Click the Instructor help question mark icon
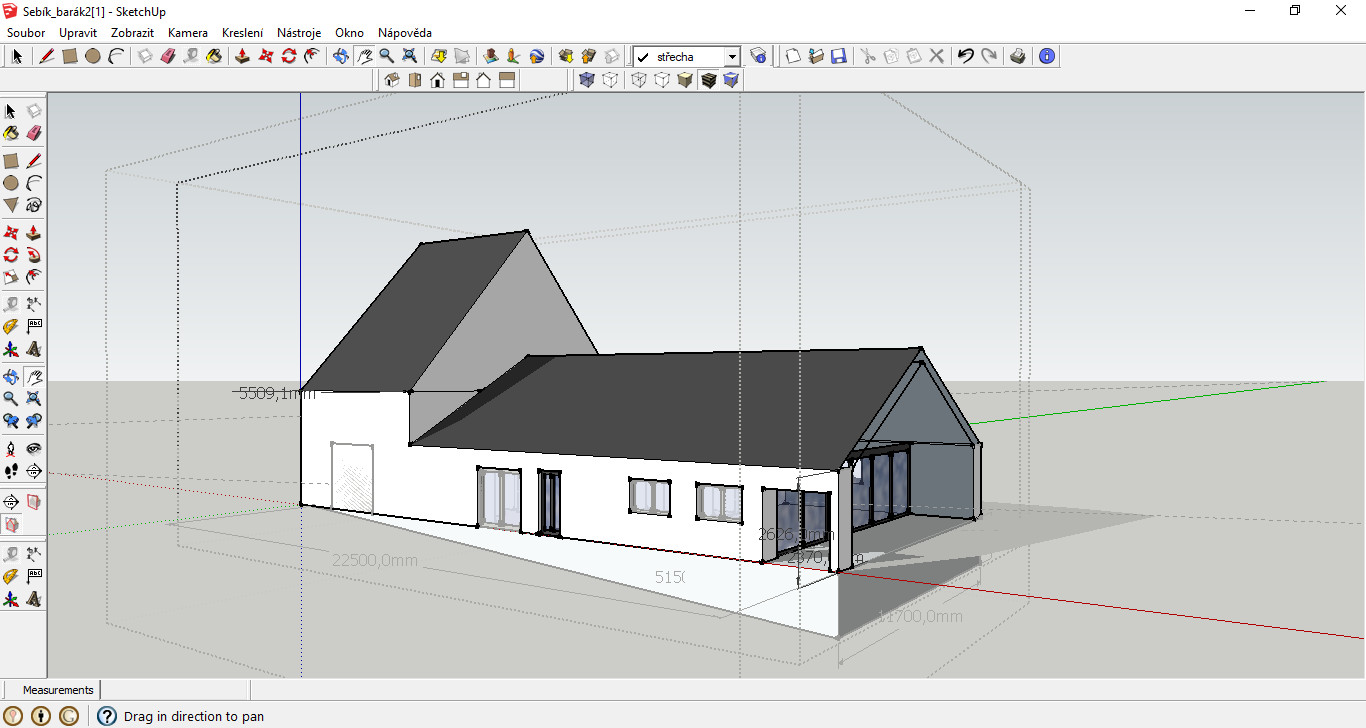The image size is (1366, 728). (107, 716)
